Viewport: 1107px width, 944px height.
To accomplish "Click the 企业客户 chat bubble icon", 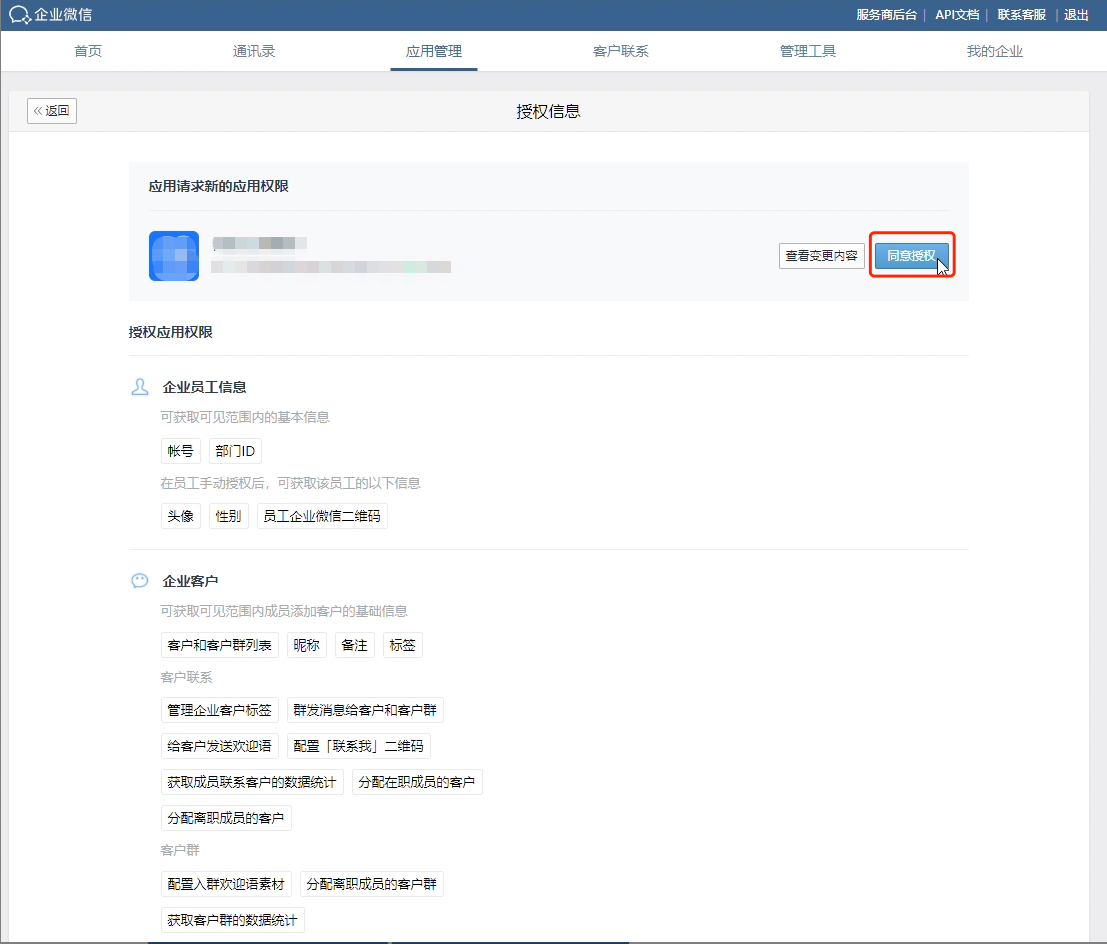I will pos(140,580).
